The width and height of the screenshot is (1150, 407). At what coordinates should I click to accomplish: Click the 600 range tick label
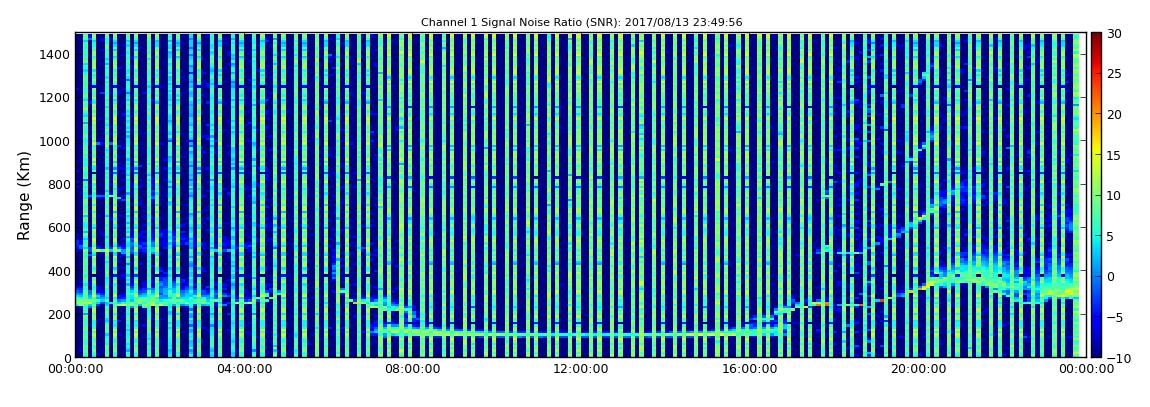[59, 227]
